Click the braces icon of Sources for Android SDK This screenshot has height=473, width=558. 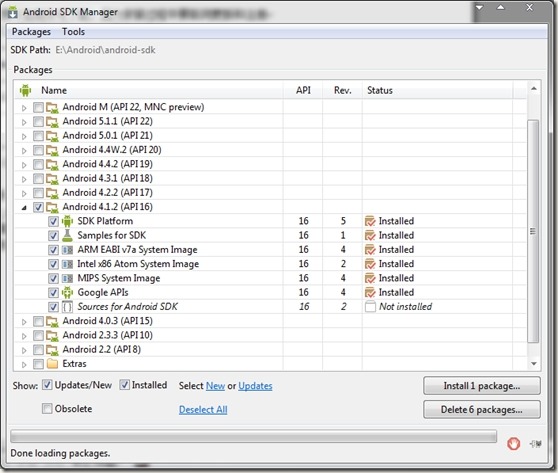point(67,307)
